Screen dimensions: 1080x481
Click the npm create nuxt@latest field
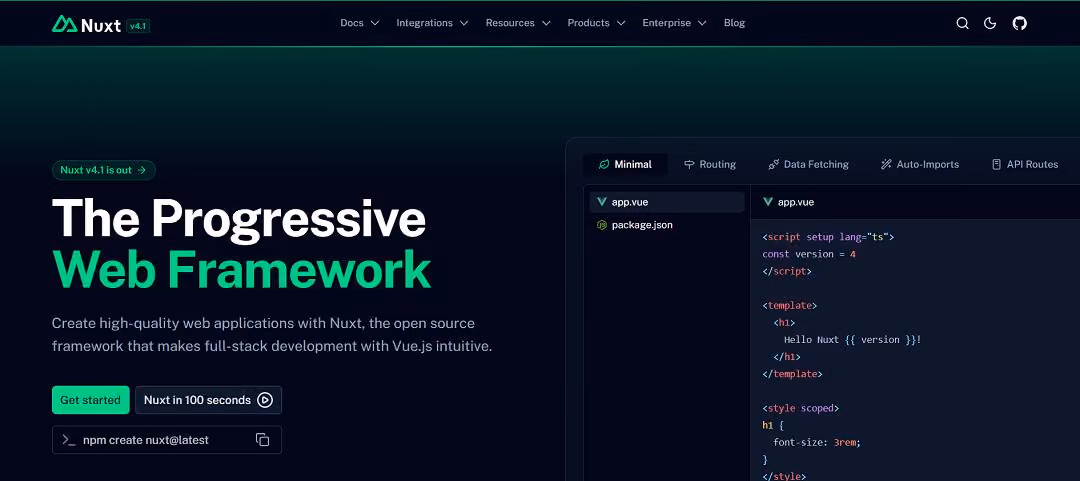click(x=167, y=440)
